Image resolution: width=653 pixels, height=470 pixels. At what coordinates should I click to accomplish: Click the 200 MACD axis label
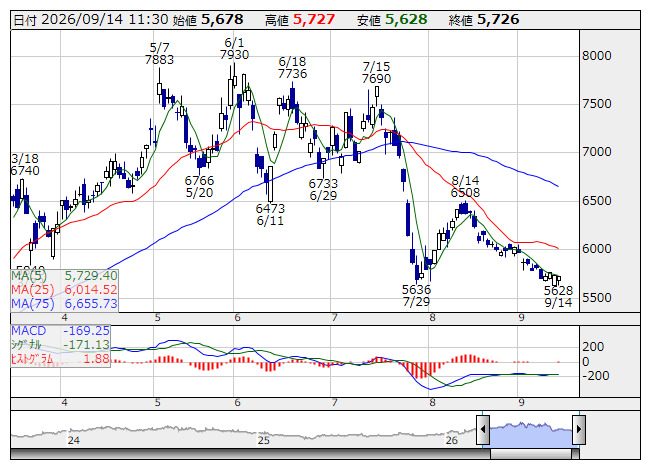(x=593, y=347)
